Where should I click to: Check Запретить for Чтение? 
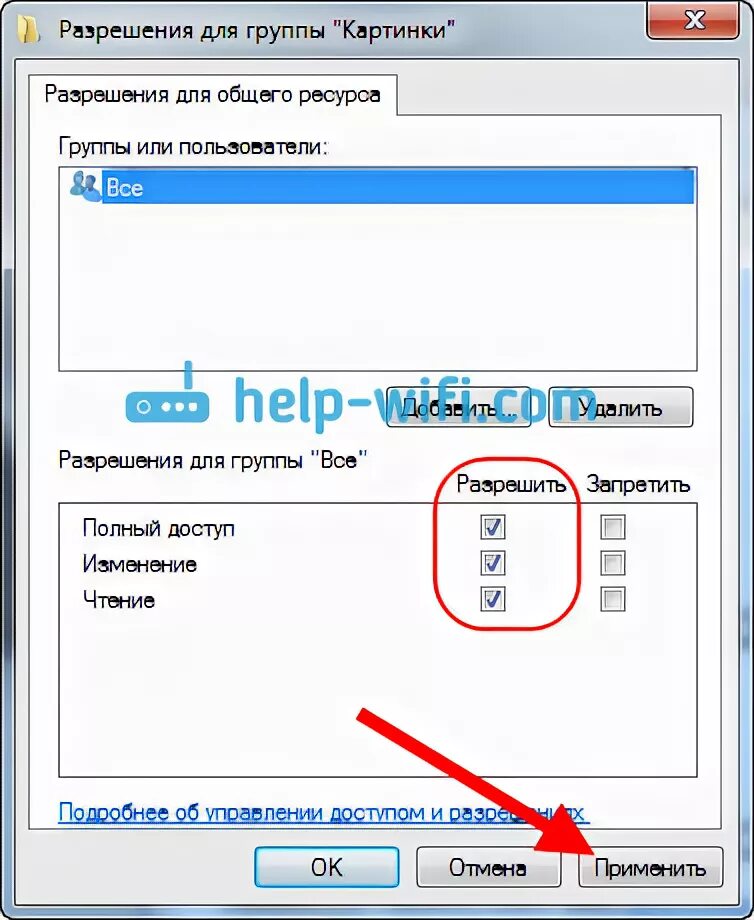click(613, 599)
